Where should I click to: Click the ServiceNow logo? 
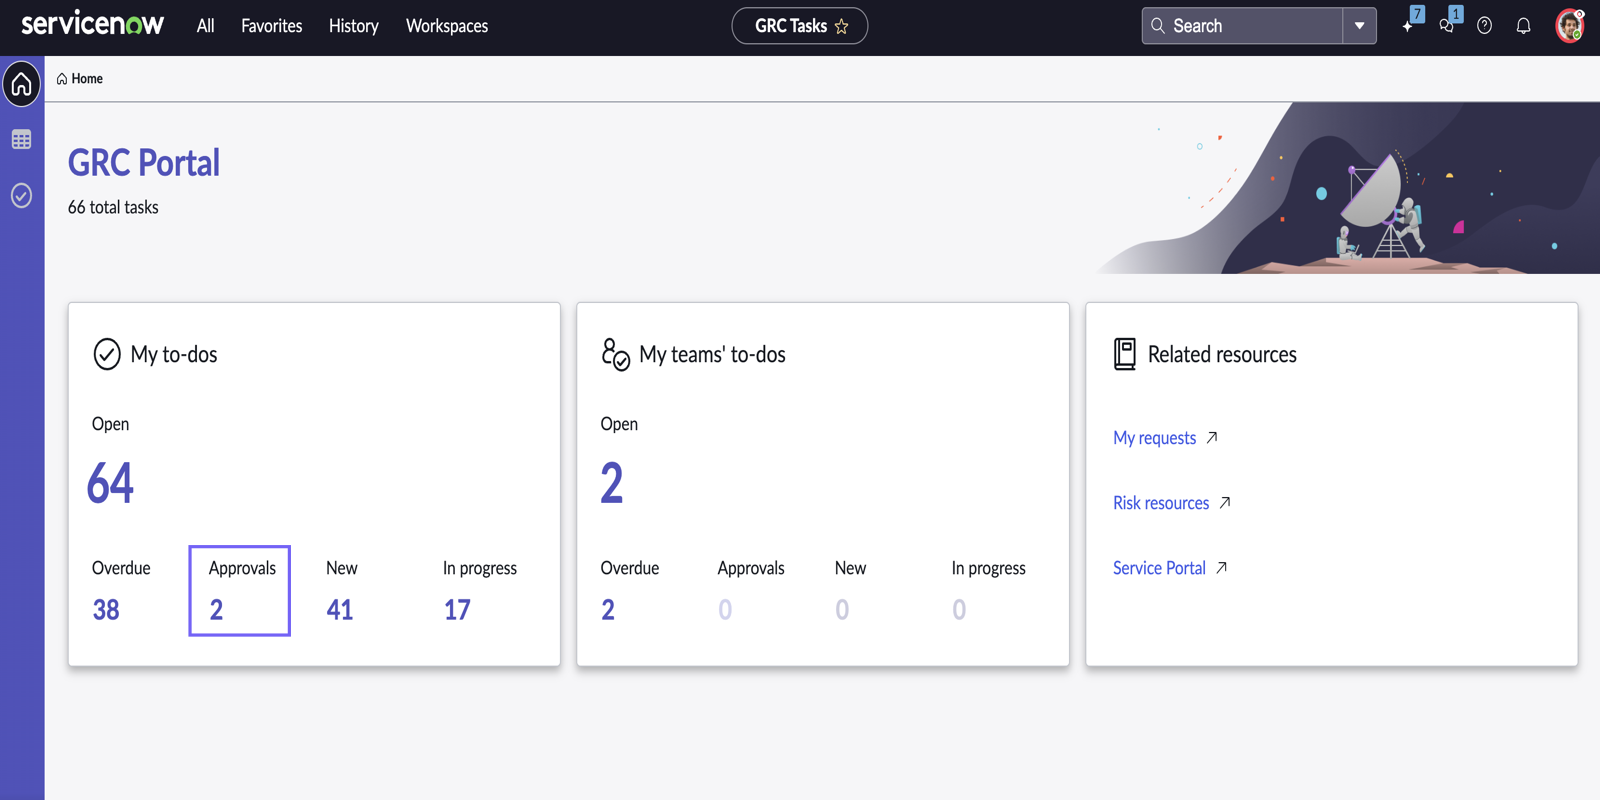coord(92,25)
